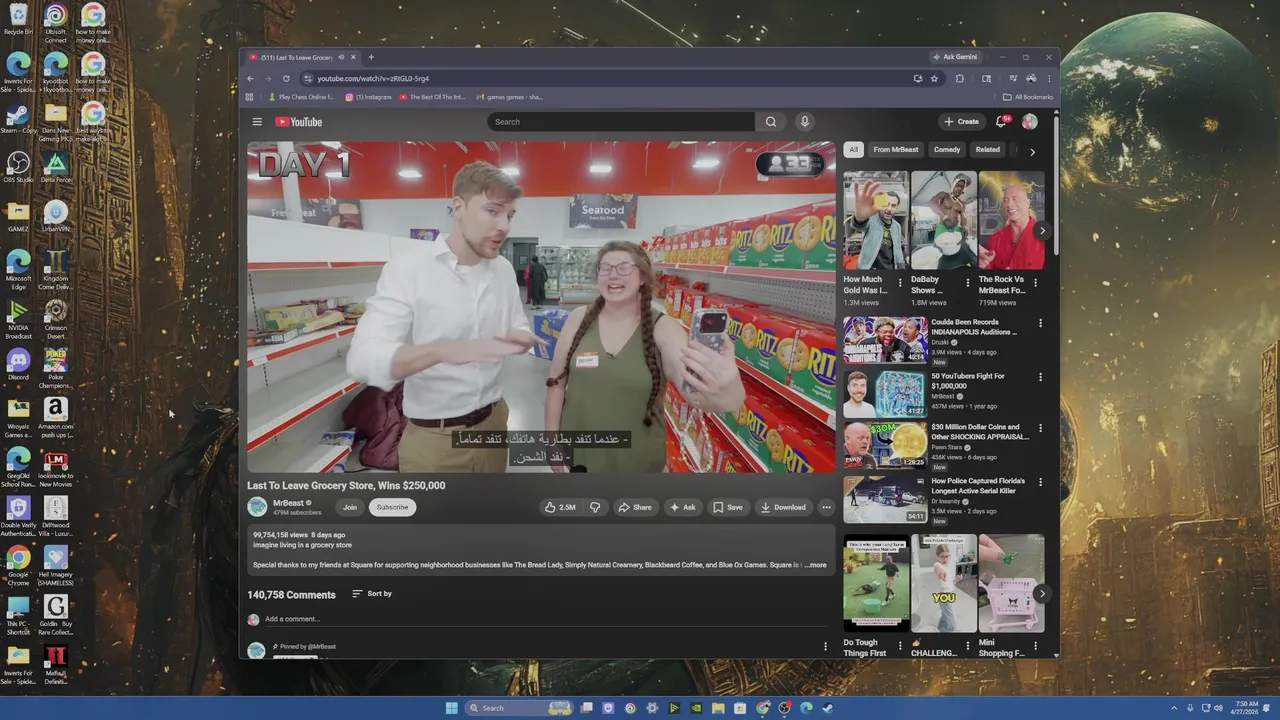Open more actions ellipsis under video
Viewport: 1280px width, 720px height.
[826, 507]
